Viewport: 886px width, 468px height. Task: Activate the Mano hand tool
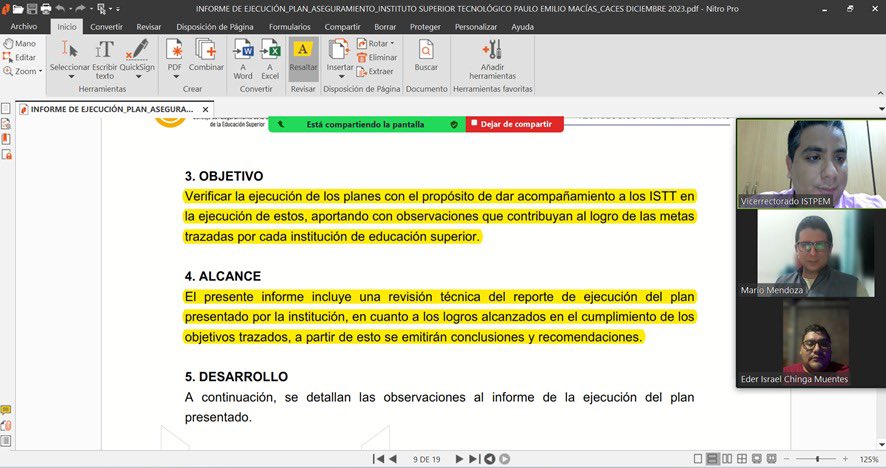[20, 44]
